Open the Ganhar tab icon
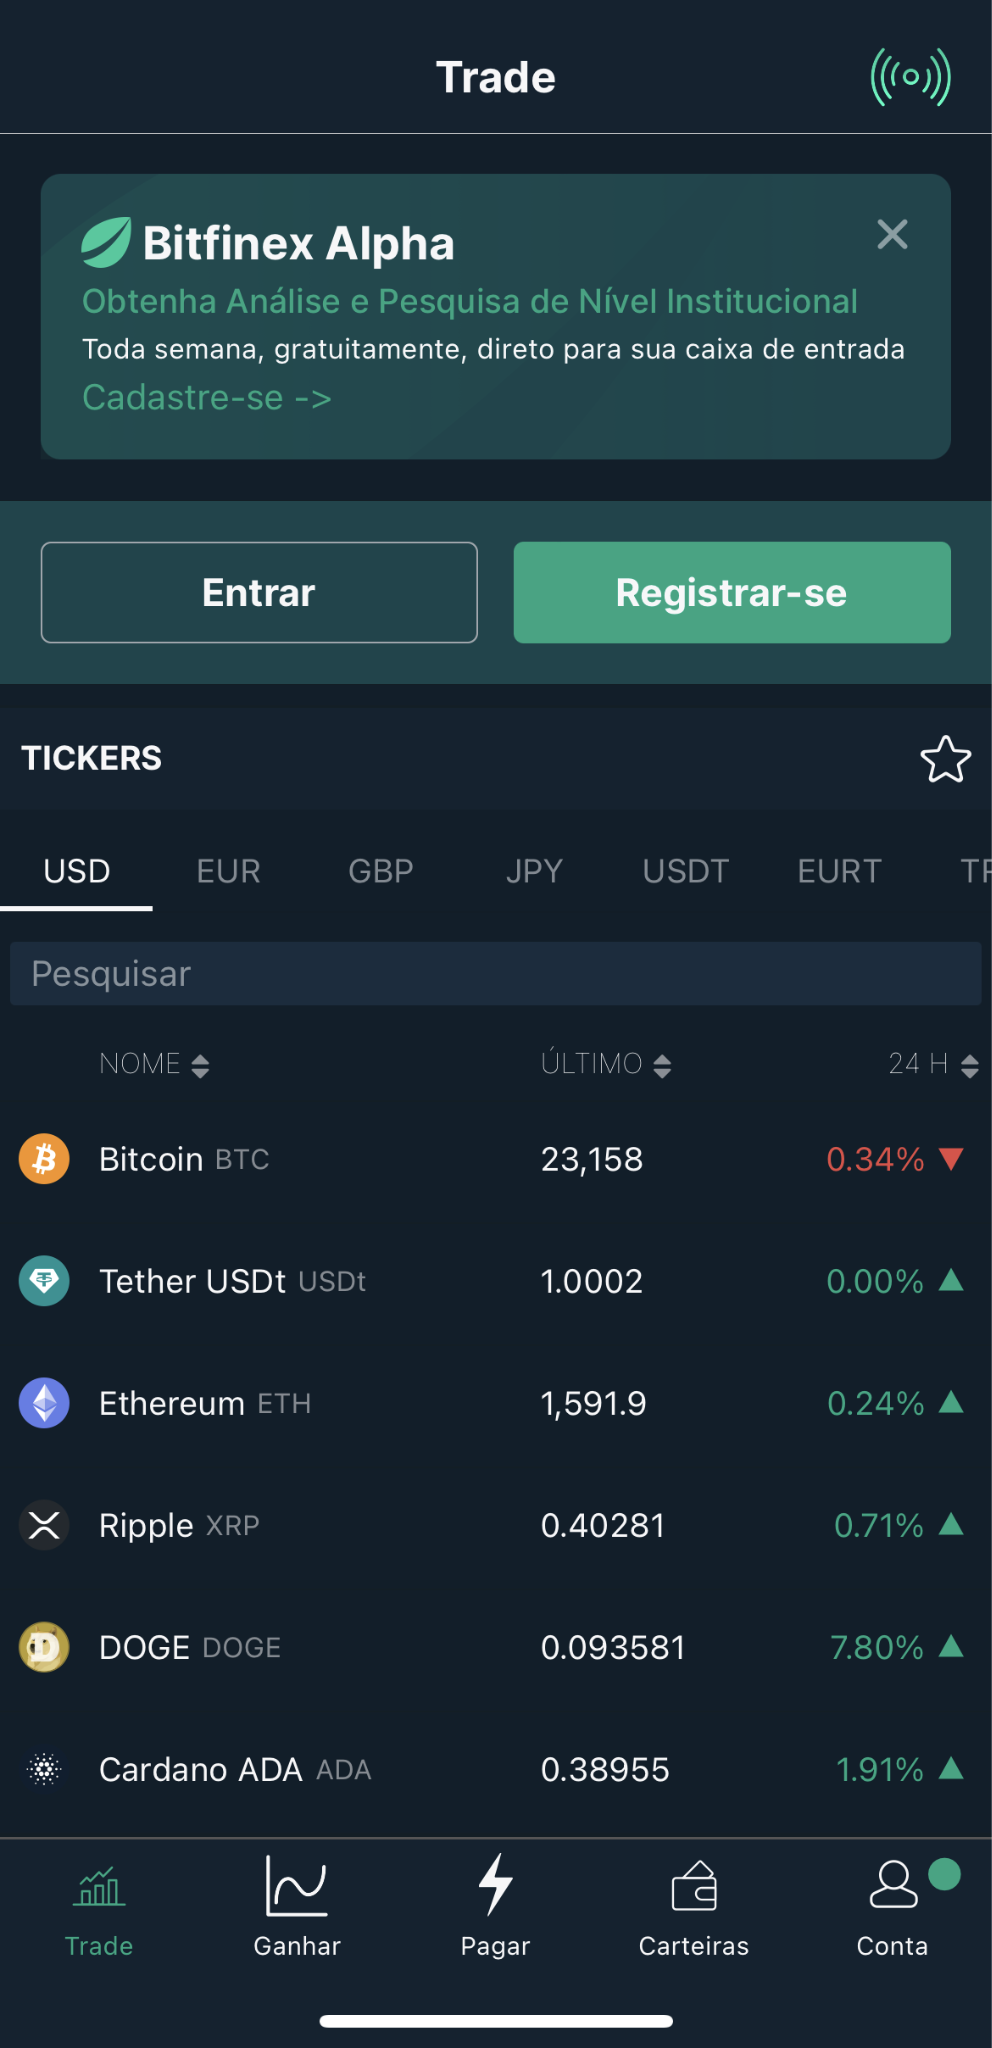The height and width of the screenshot is (2048, 992). click(297, 1886)
